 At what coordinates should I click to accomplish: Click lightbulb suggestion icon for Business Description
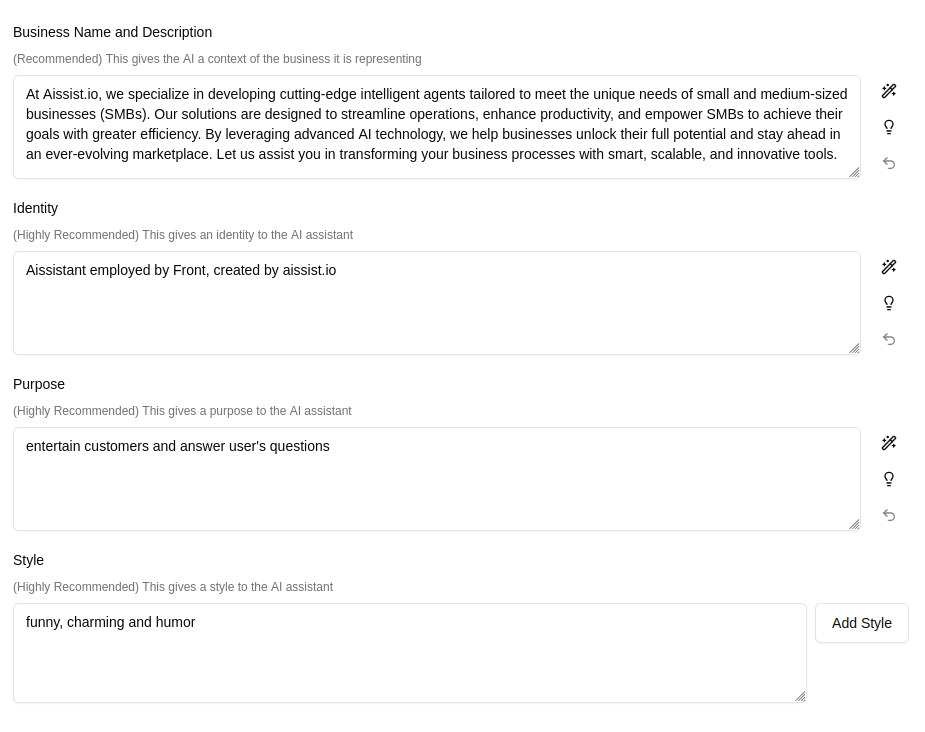tap(889, 127)
